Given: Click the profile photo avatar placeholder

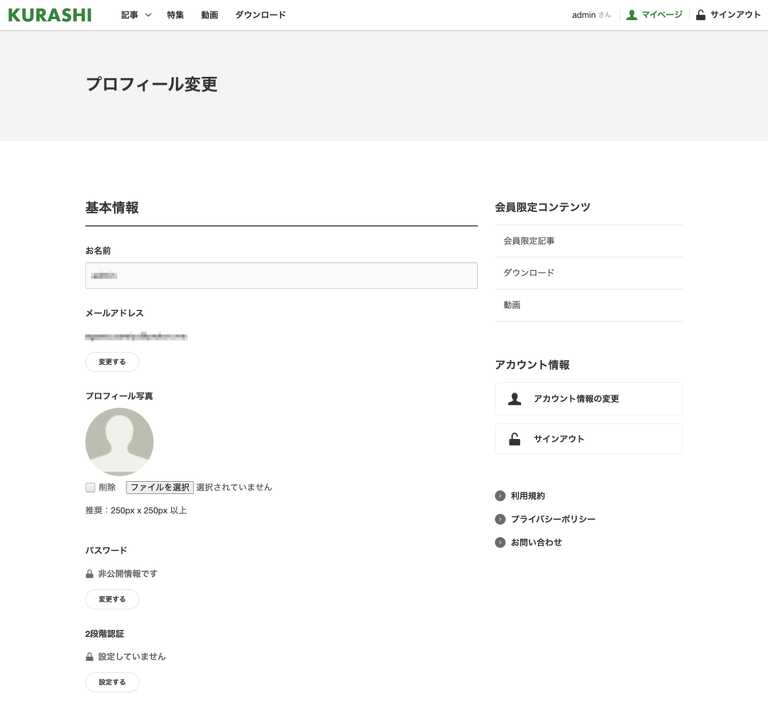Looking at the screenshot, I should click(x=119, y=441).
